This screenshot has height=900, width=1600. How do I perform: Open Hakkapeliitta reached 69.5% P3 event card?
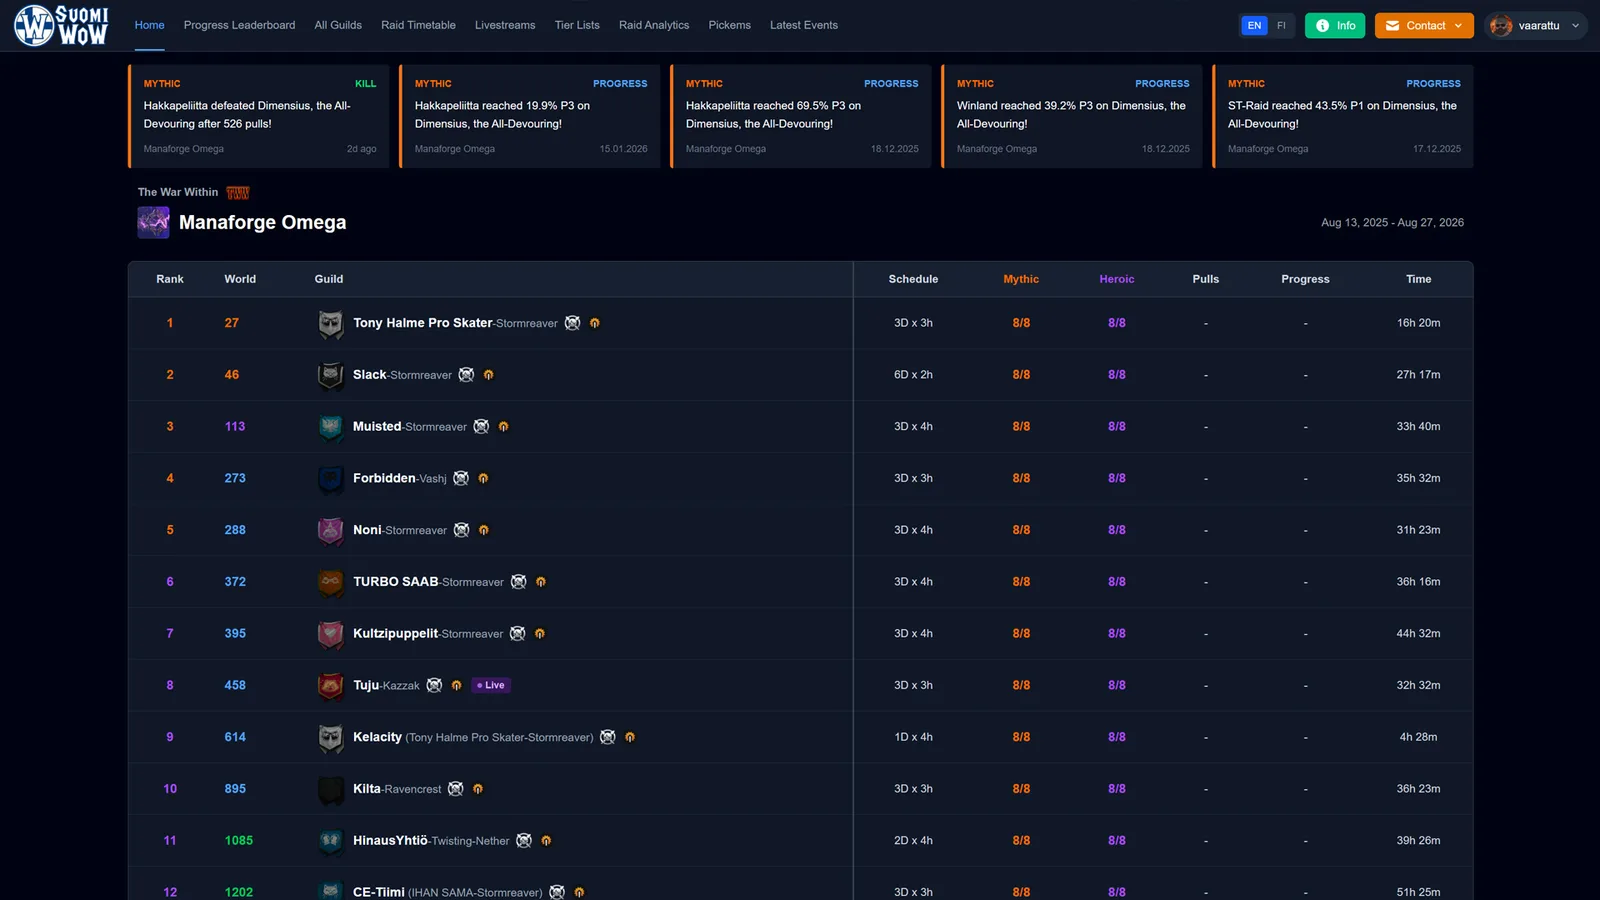[x=801, y=116]
